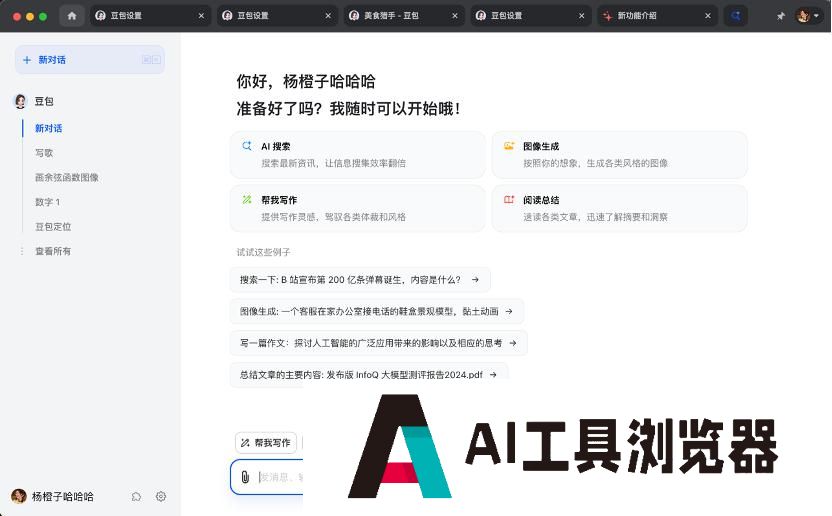Open the feedback chat-bubble icon
The width and height of the screenshot is (832, 516).
click(x=136, y=496)
